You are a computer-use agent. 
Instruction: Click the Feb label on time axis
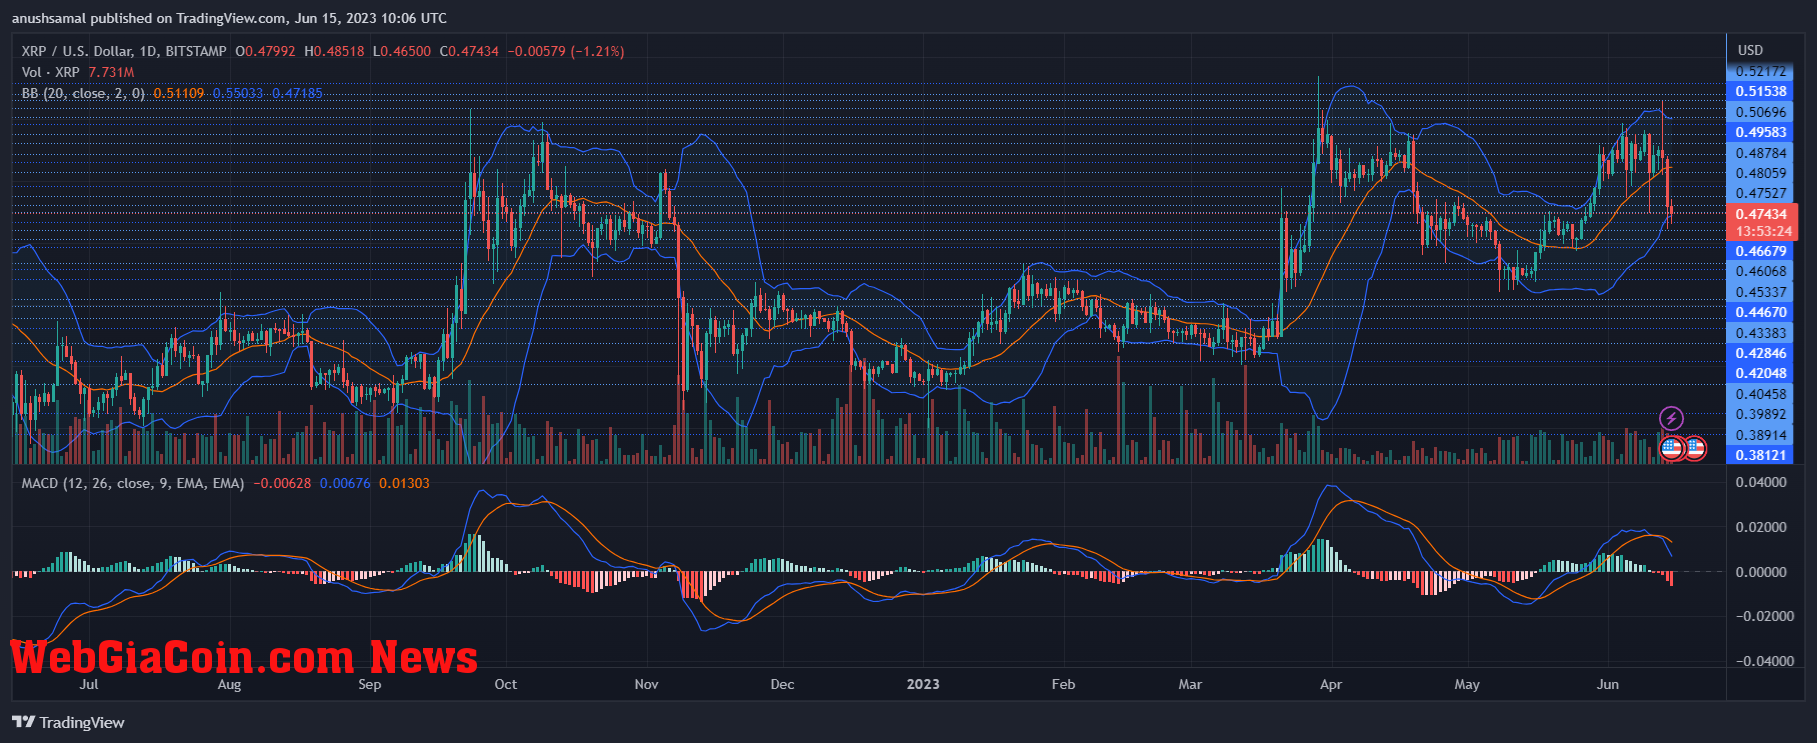click(x=1063, y=684)
